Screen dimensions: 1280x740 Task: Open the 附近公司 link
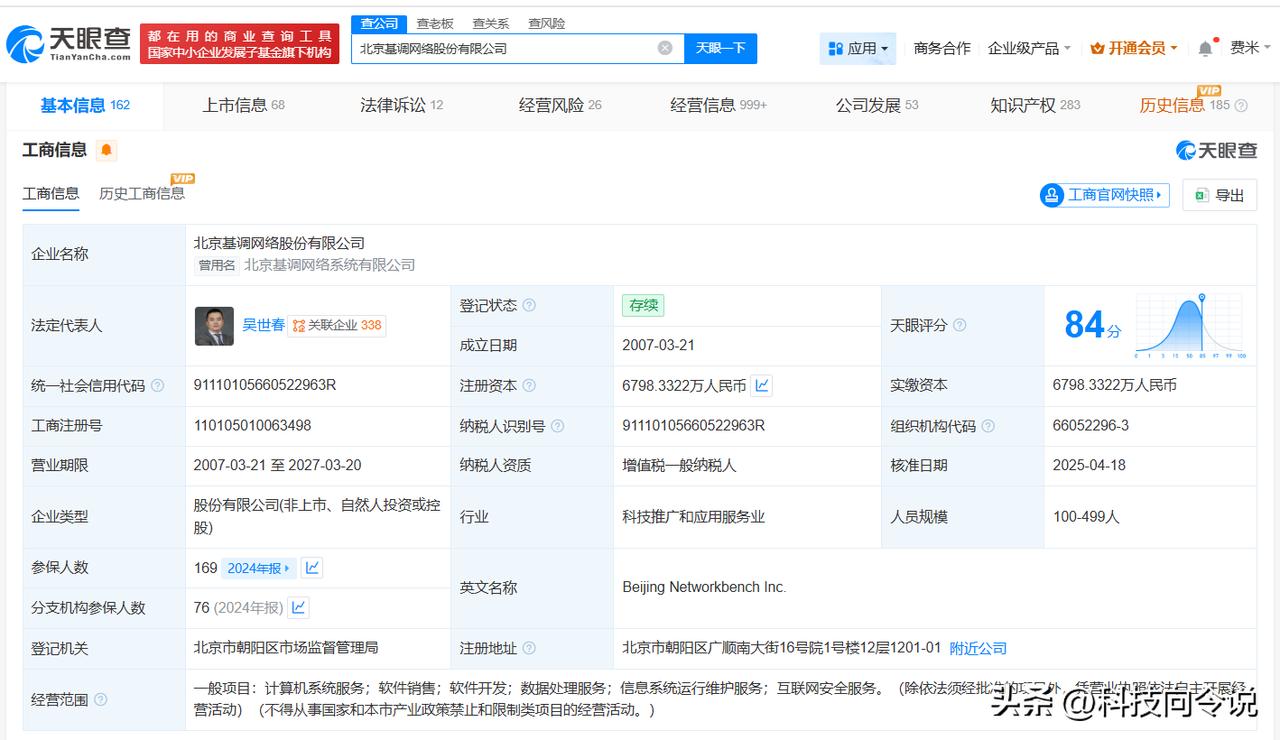tap(978, 648)
